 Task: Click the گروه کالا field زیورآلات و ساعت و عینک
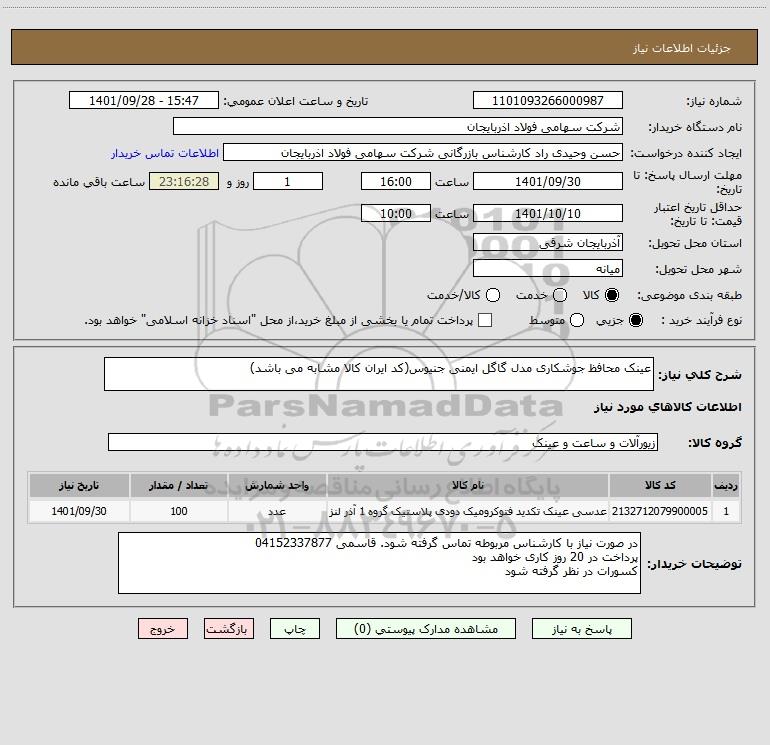coord(383,442)
